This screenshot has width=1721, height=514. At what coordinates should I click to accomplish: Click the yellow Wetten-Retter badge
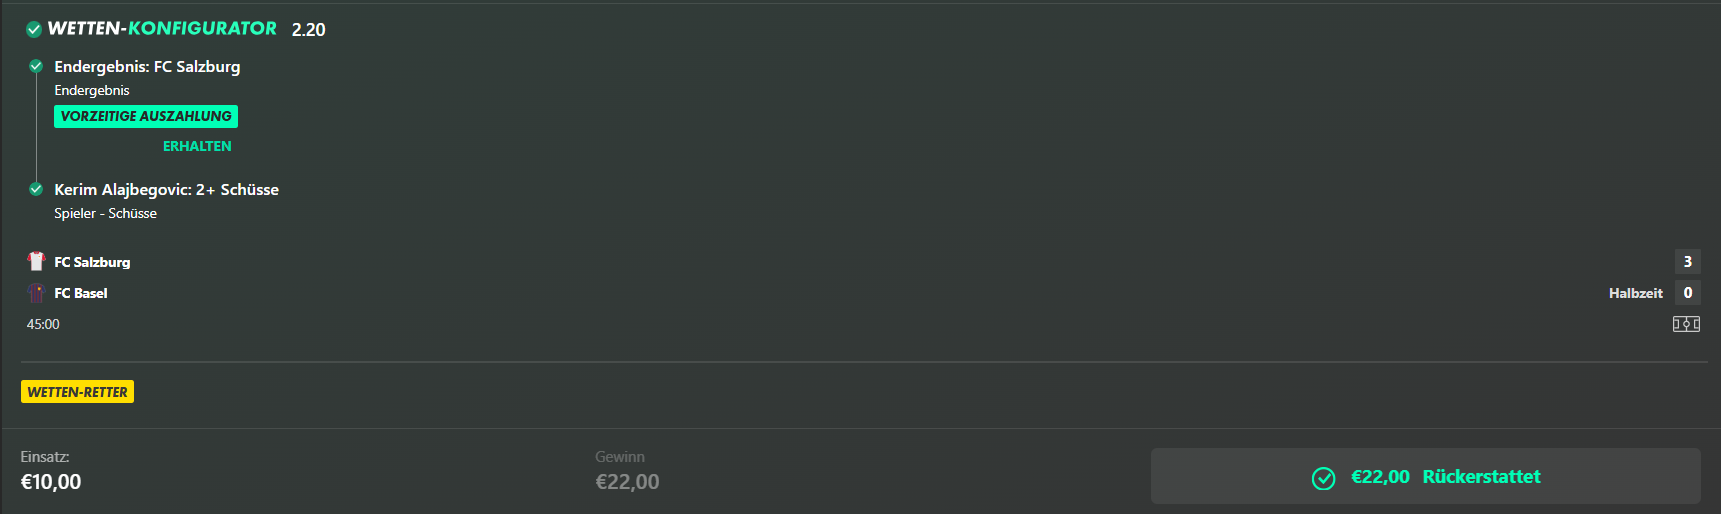(x=77, y=392)
